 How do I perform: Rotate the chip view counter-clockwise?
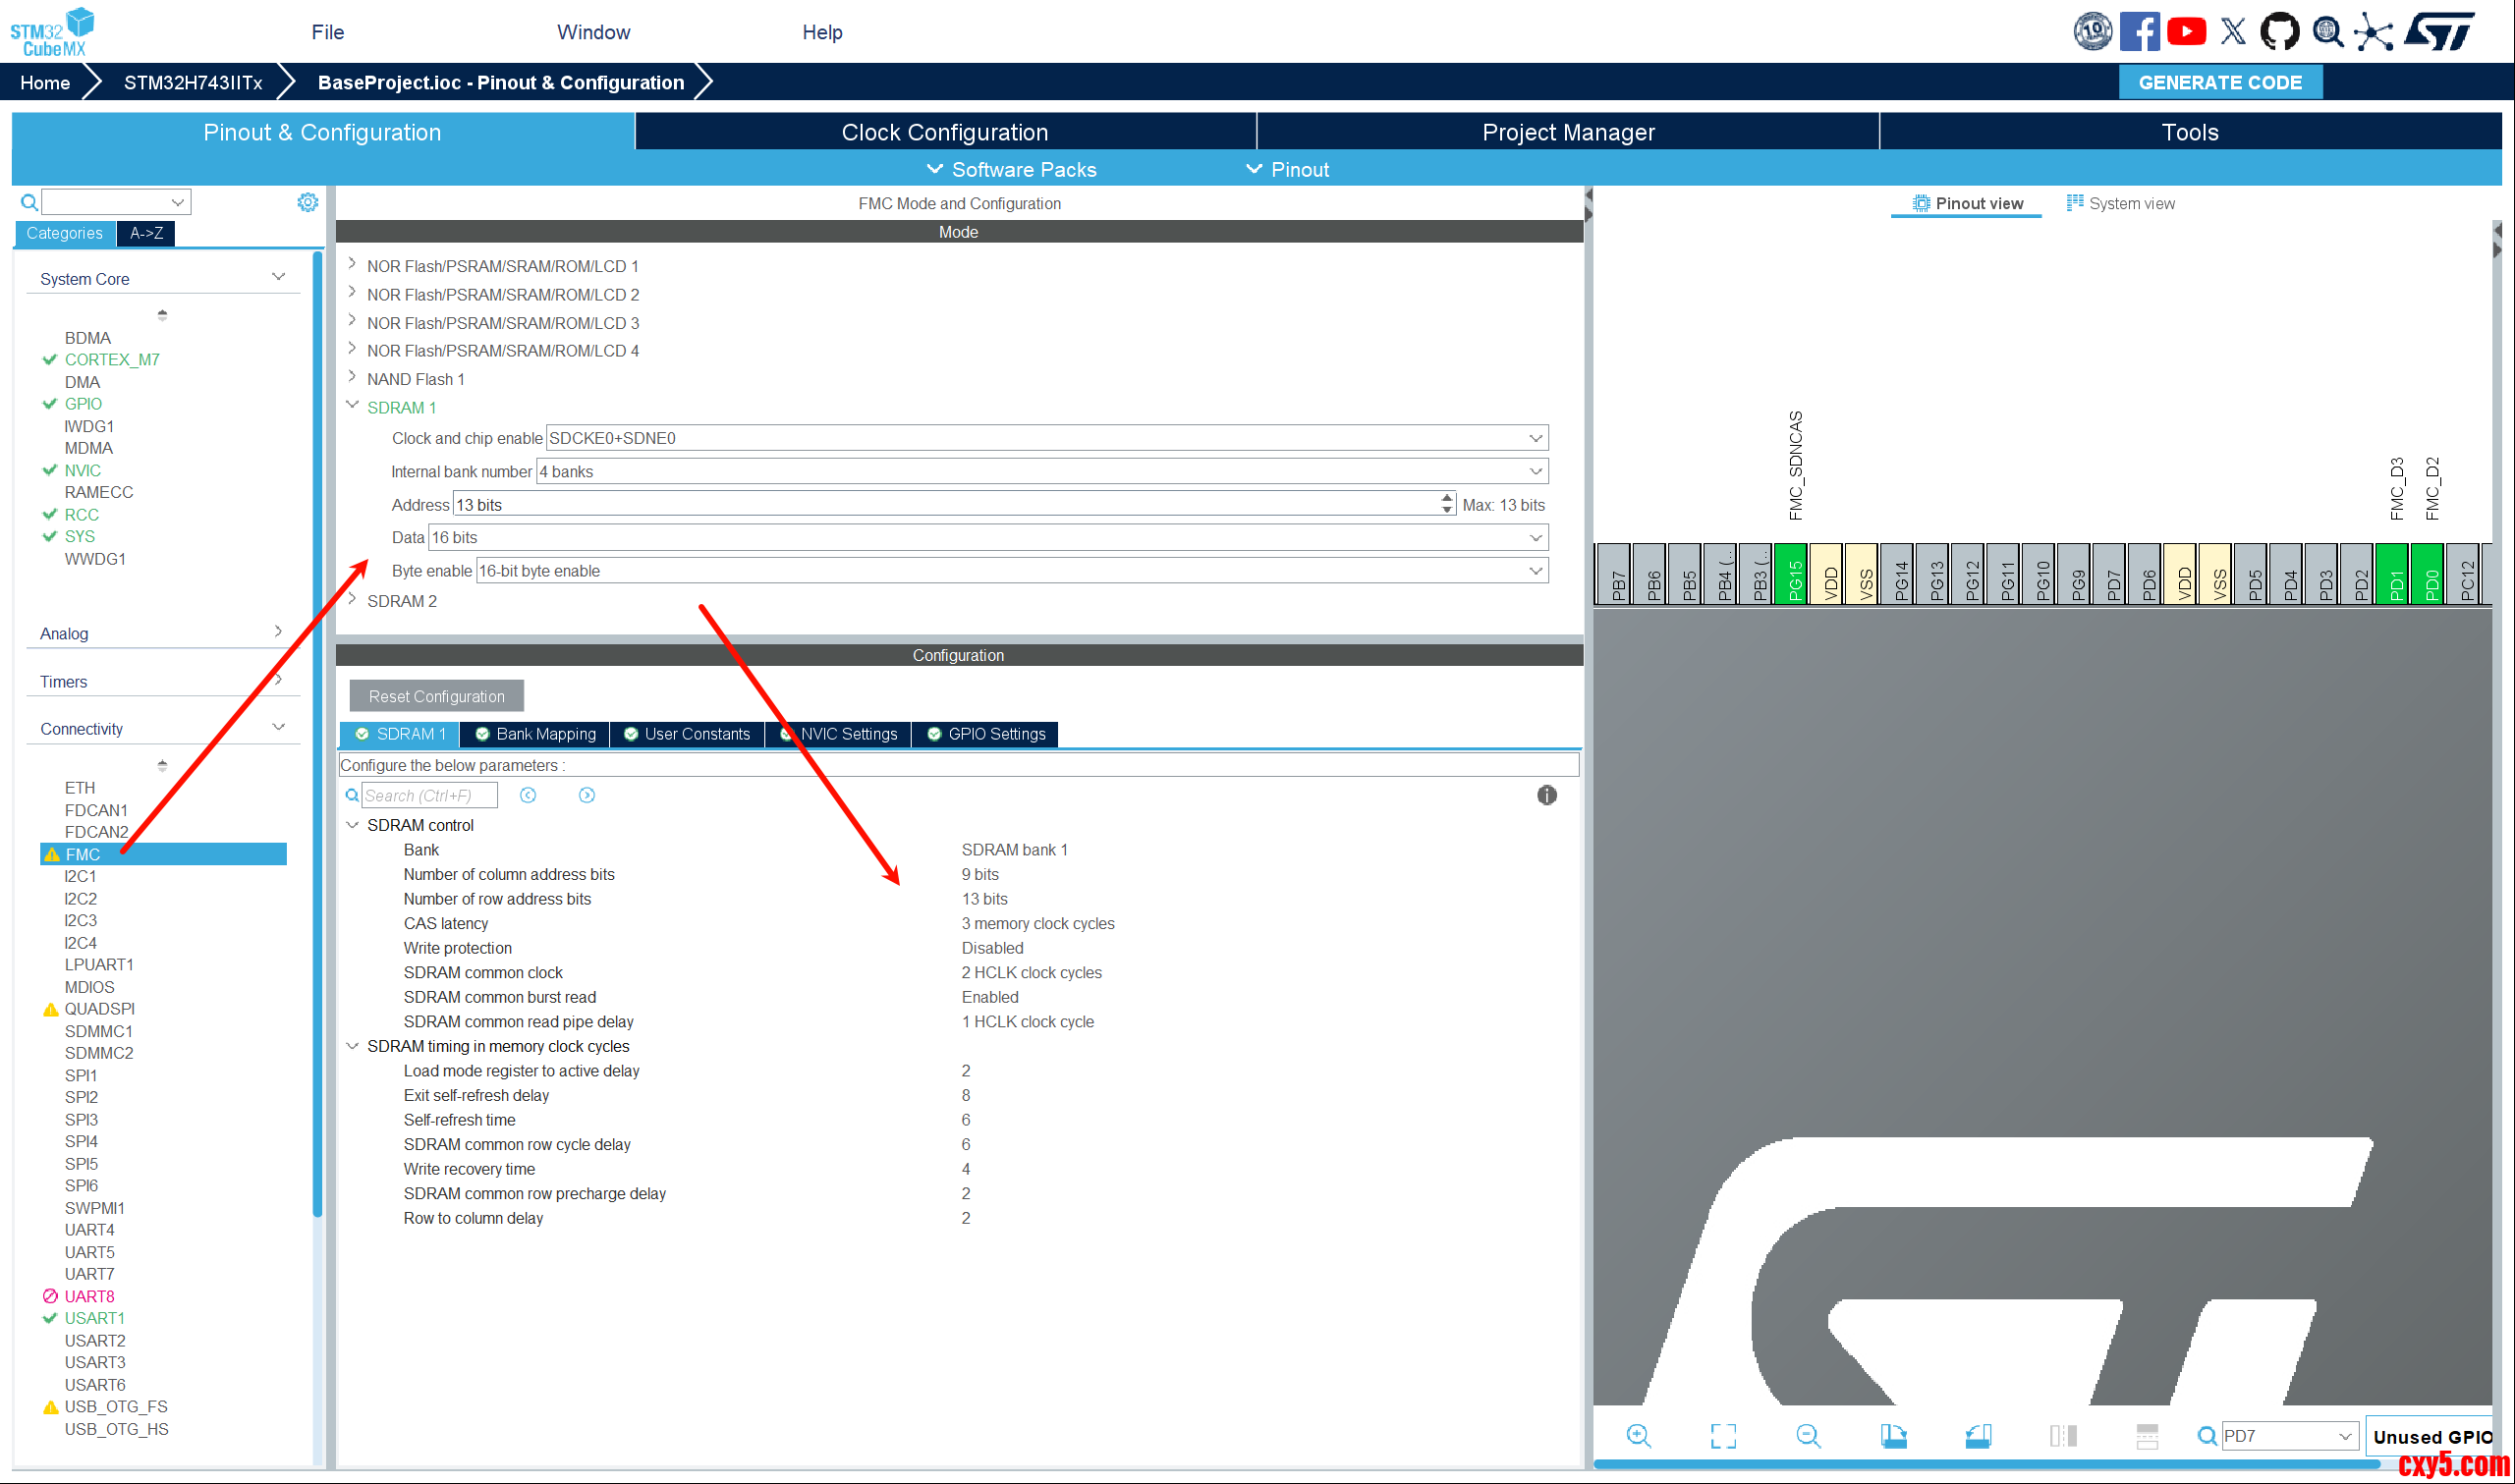[1978, 1436]
